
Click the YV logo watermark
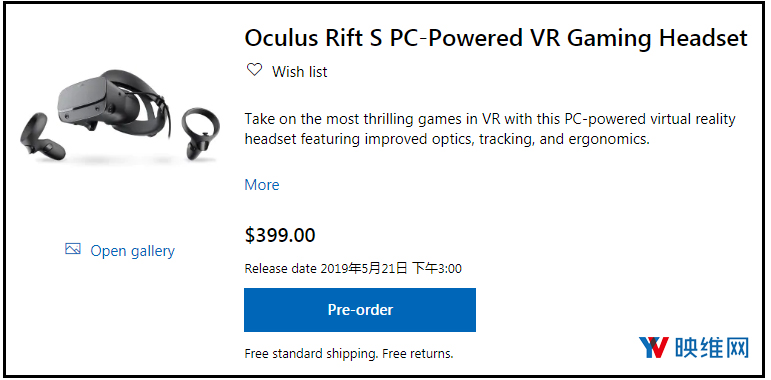pos(653,347)
